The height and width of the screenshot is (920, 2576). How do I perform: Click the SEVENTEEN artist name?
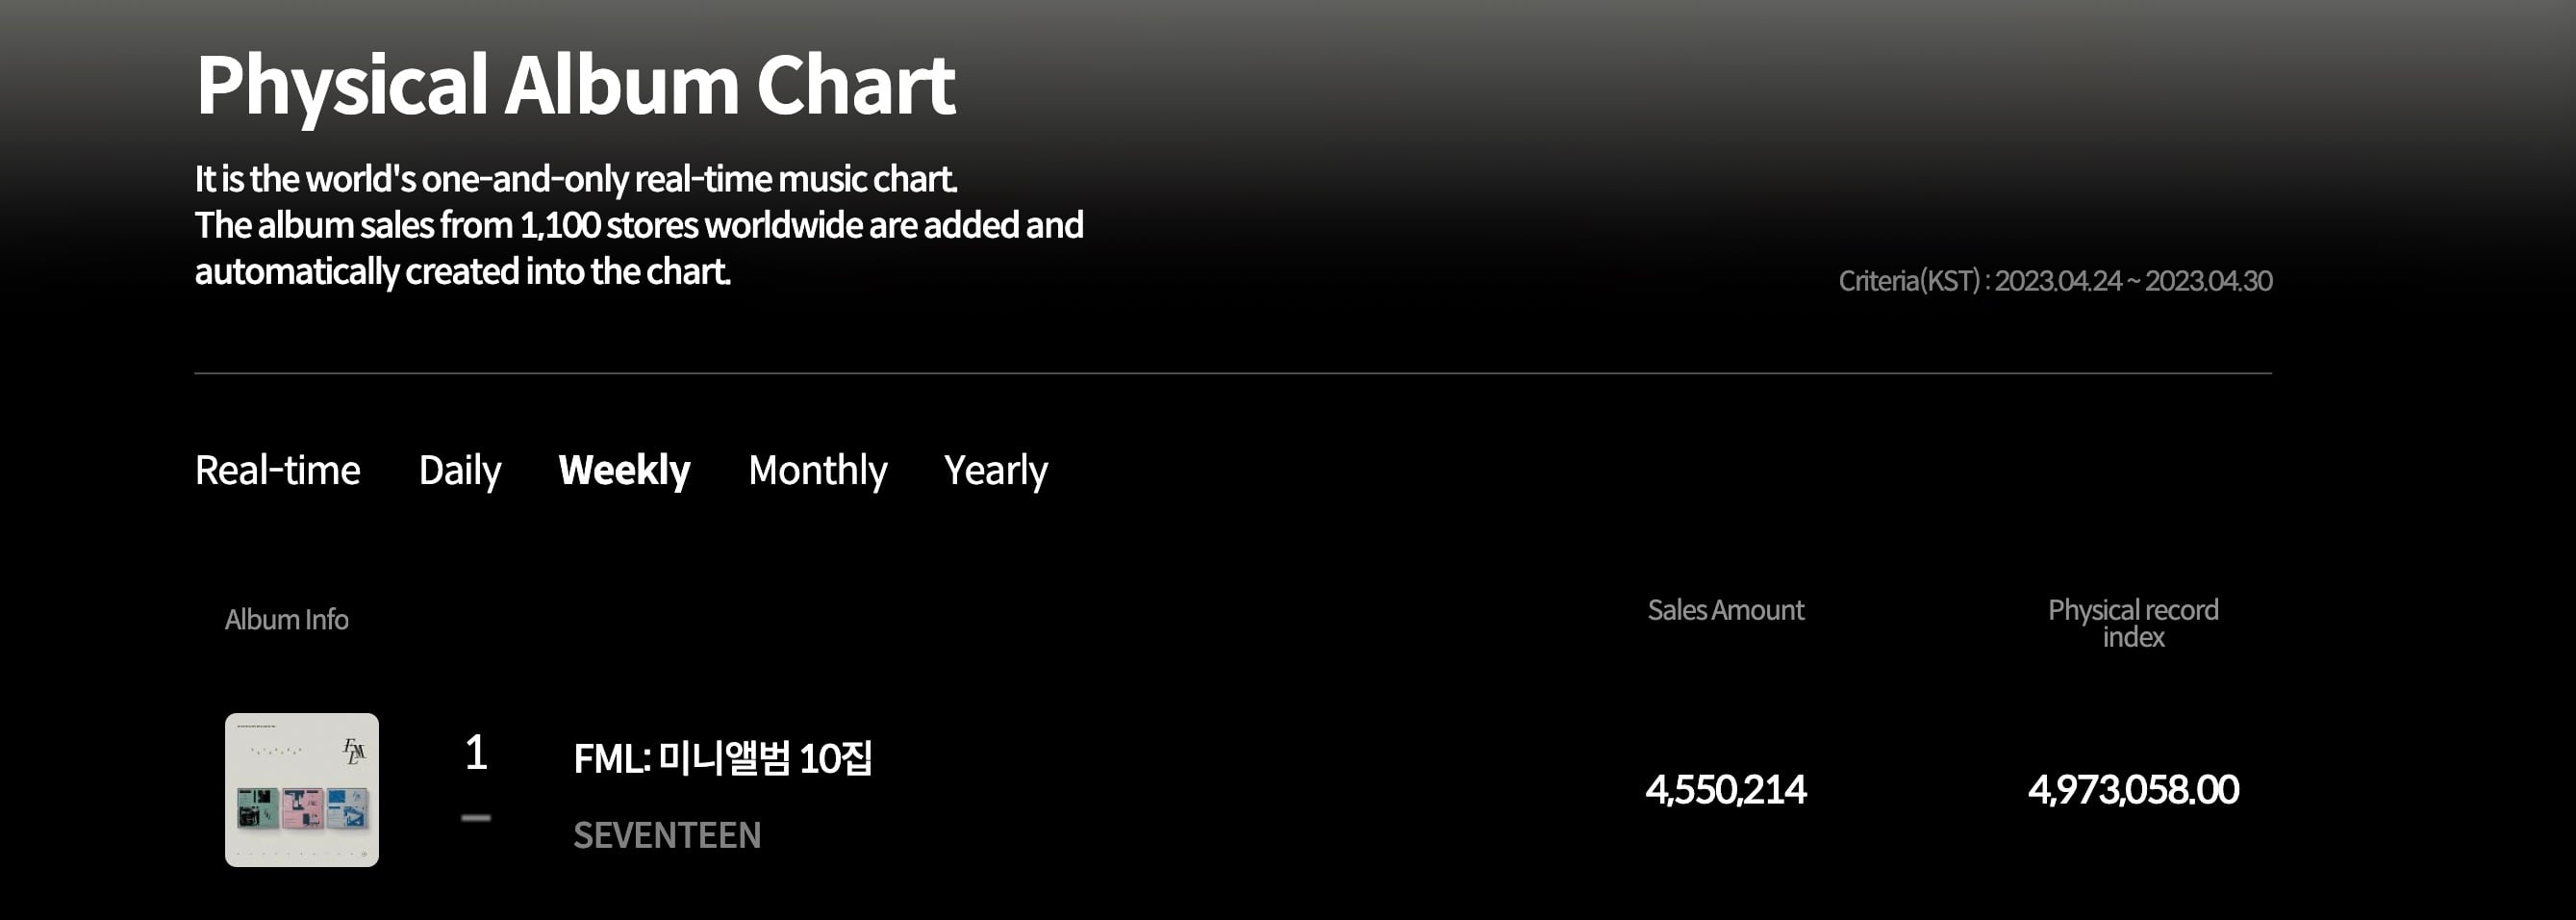point(667,835)
